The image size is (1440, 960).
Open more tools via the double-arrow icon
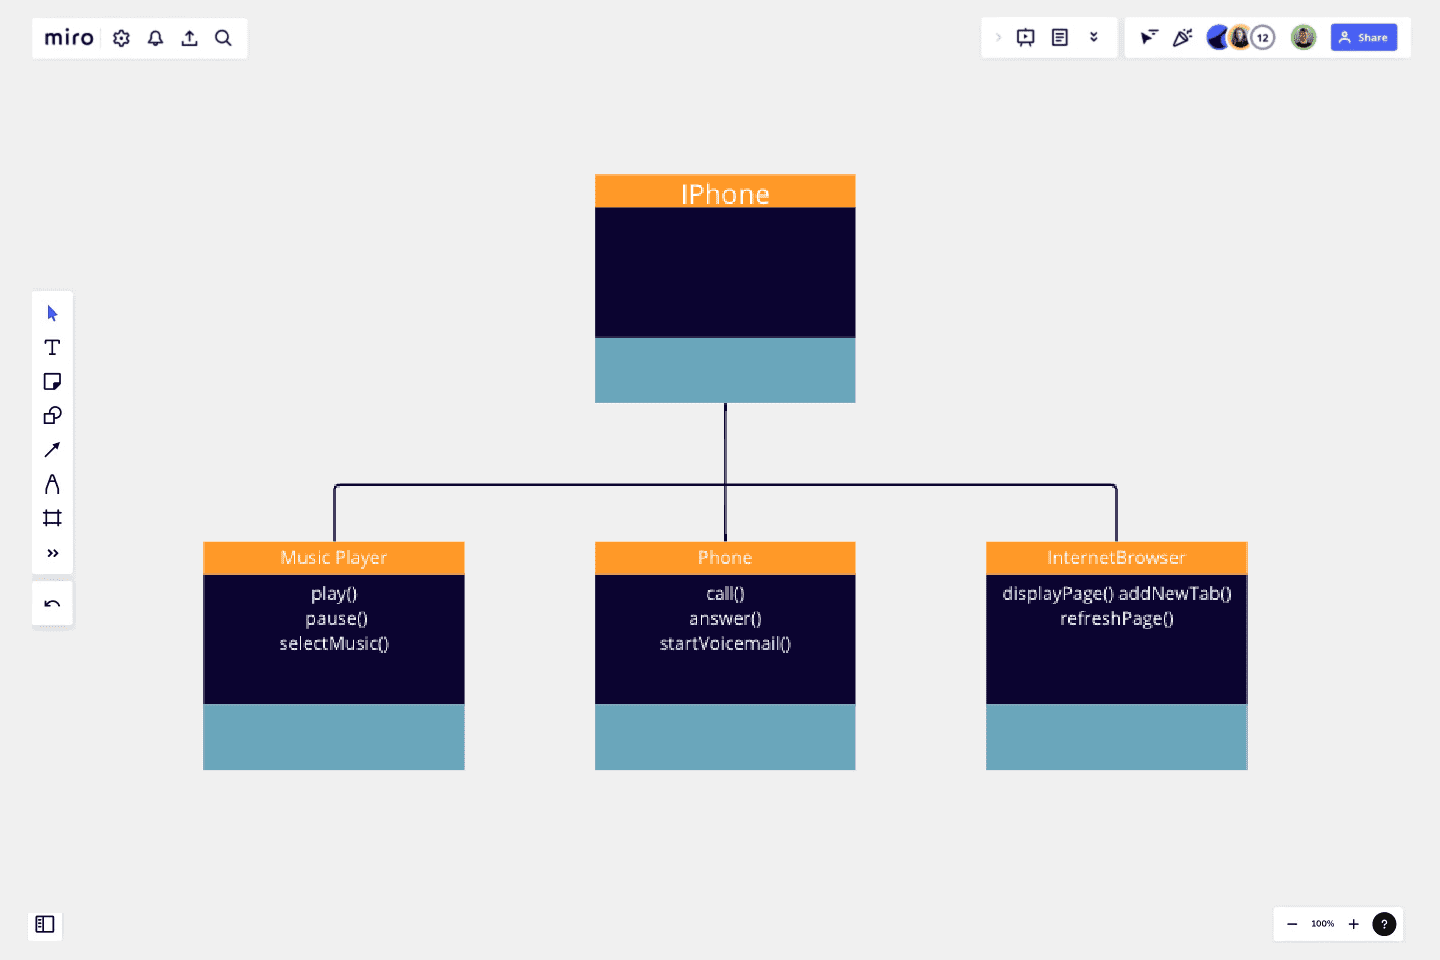point(52,552)
